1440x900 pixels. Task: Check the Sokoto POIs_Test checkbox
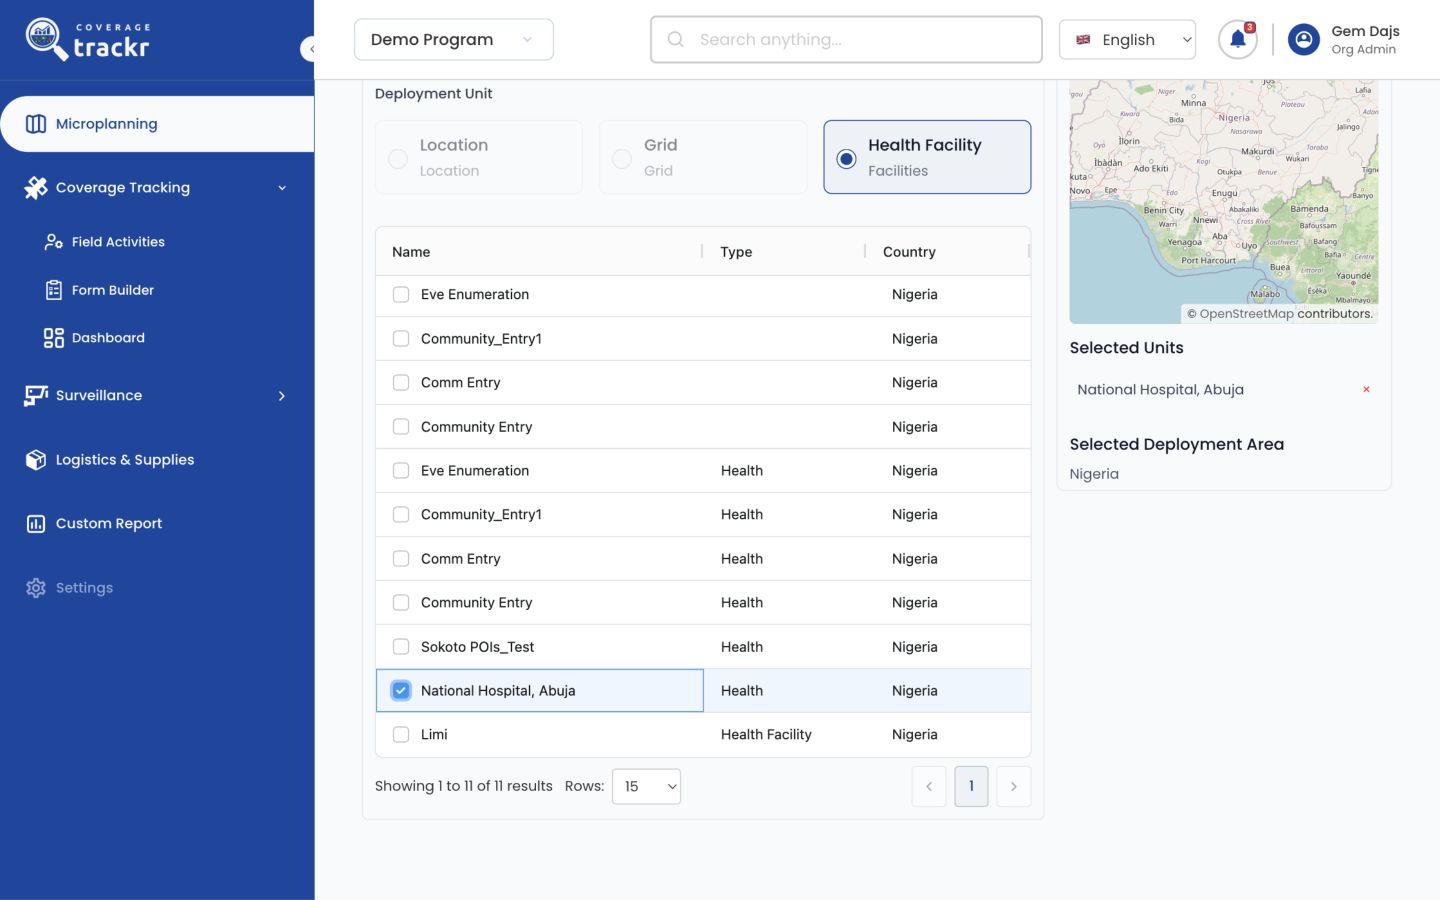pos(401,647)
